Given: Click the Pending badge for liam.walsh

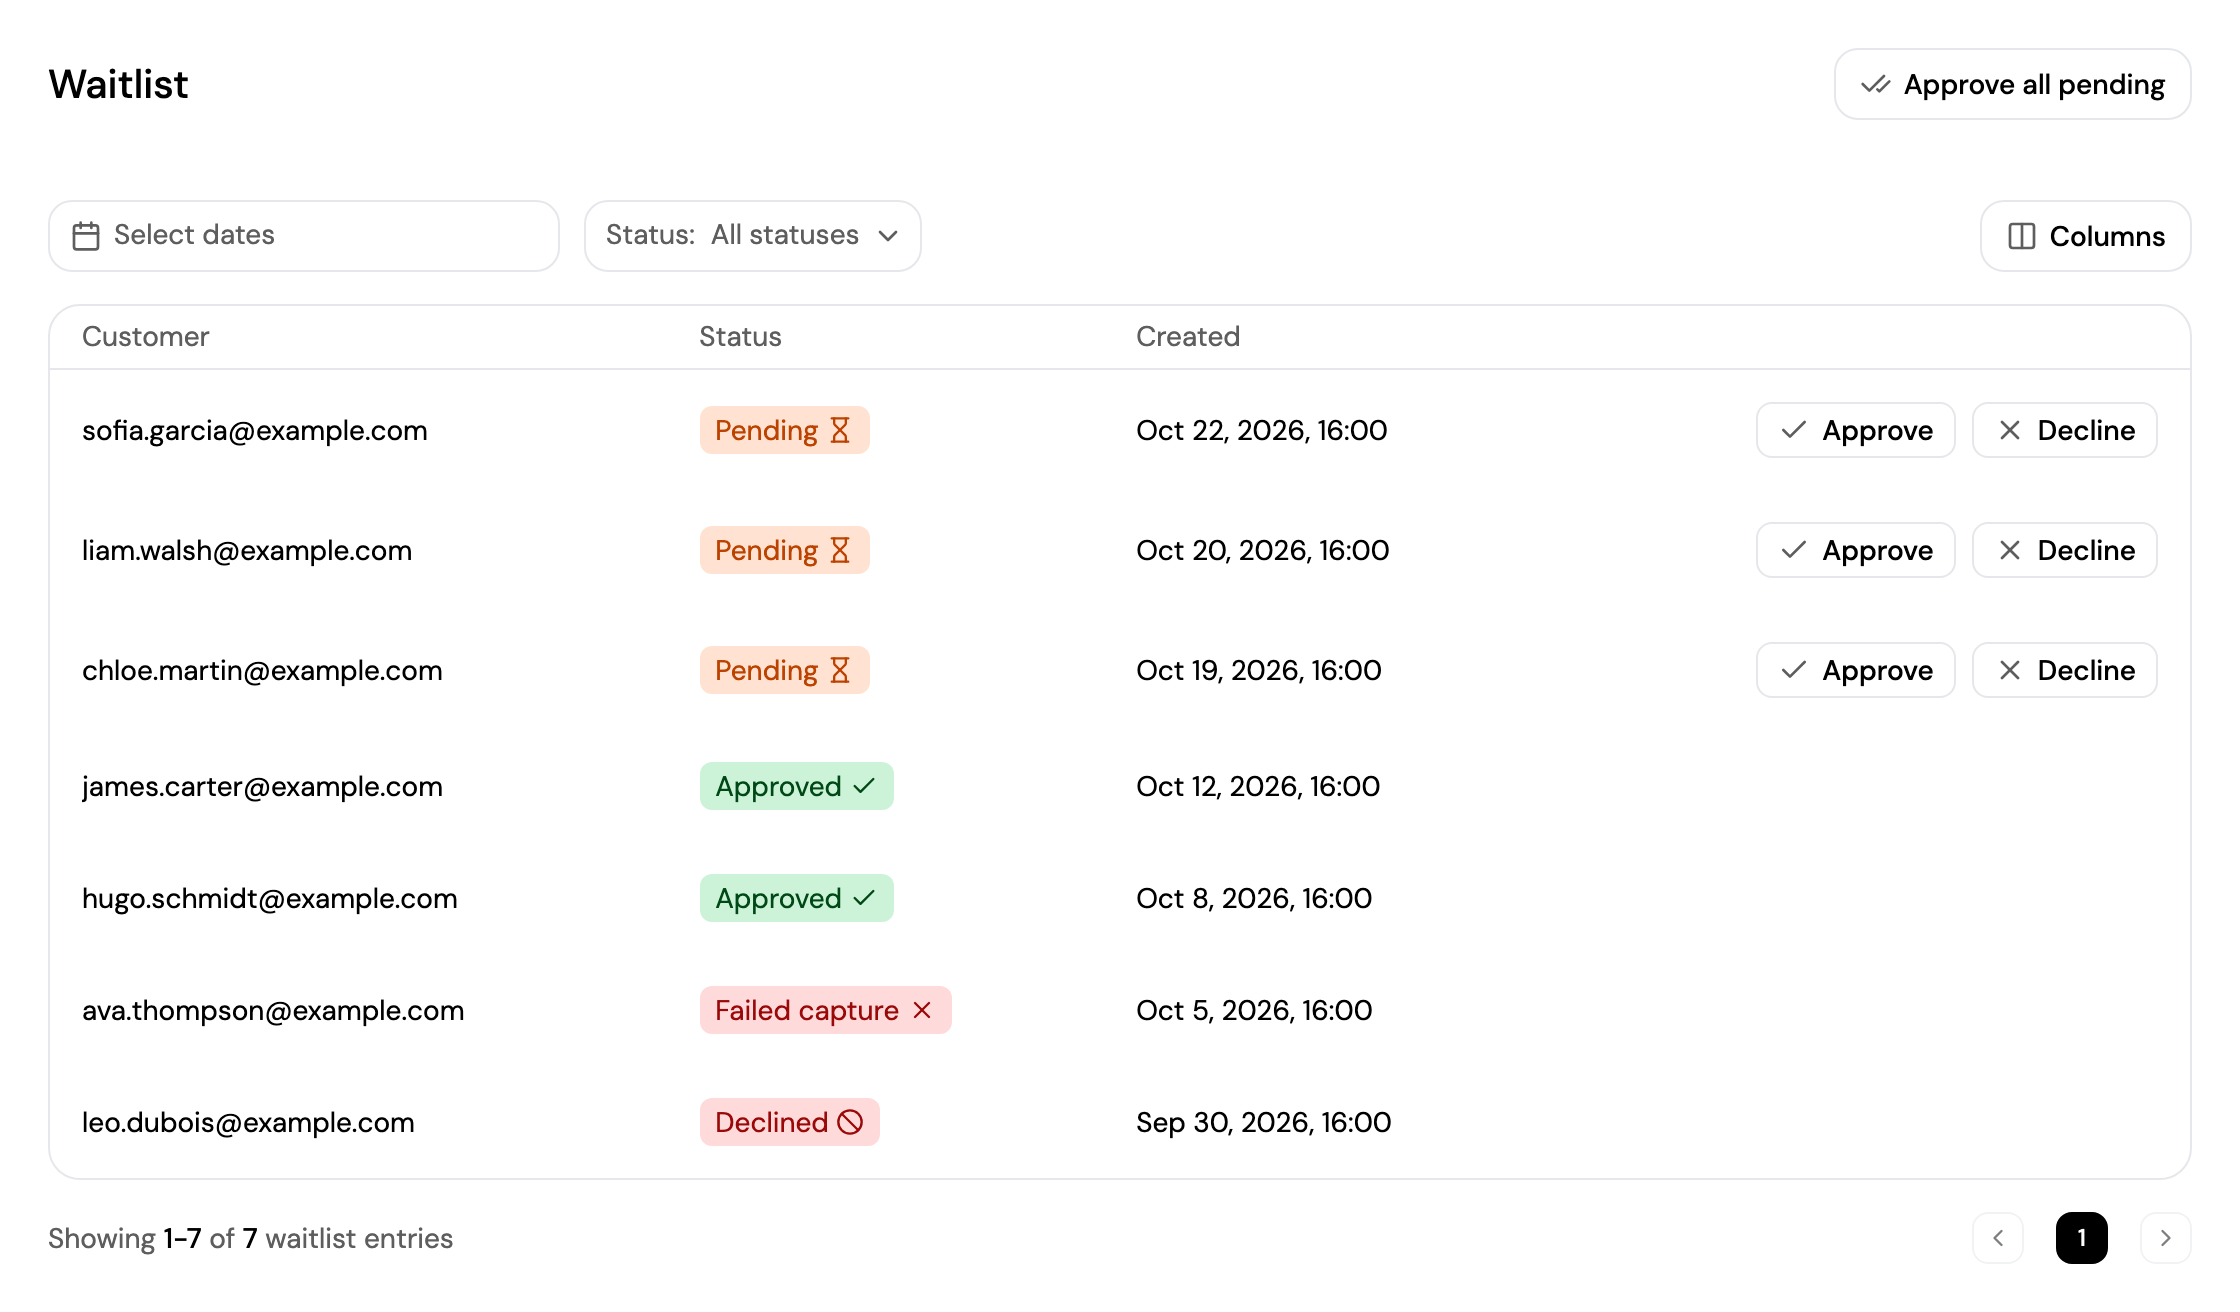Looking at the screenshot, I should tap(784, 550).
